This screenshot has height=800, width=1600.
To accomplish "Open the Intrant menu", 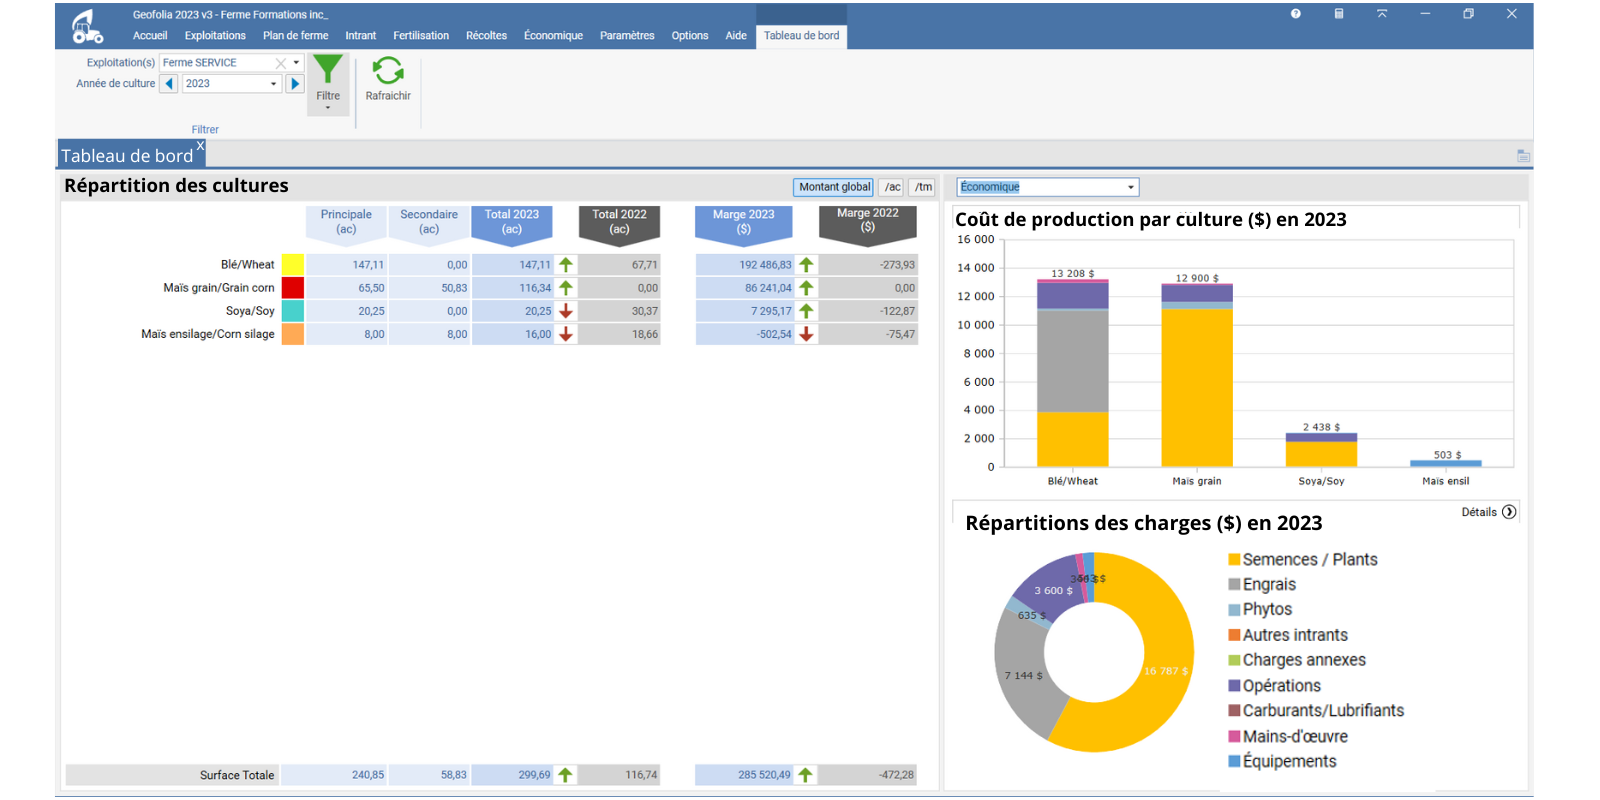I will click(x=361, y=36).
